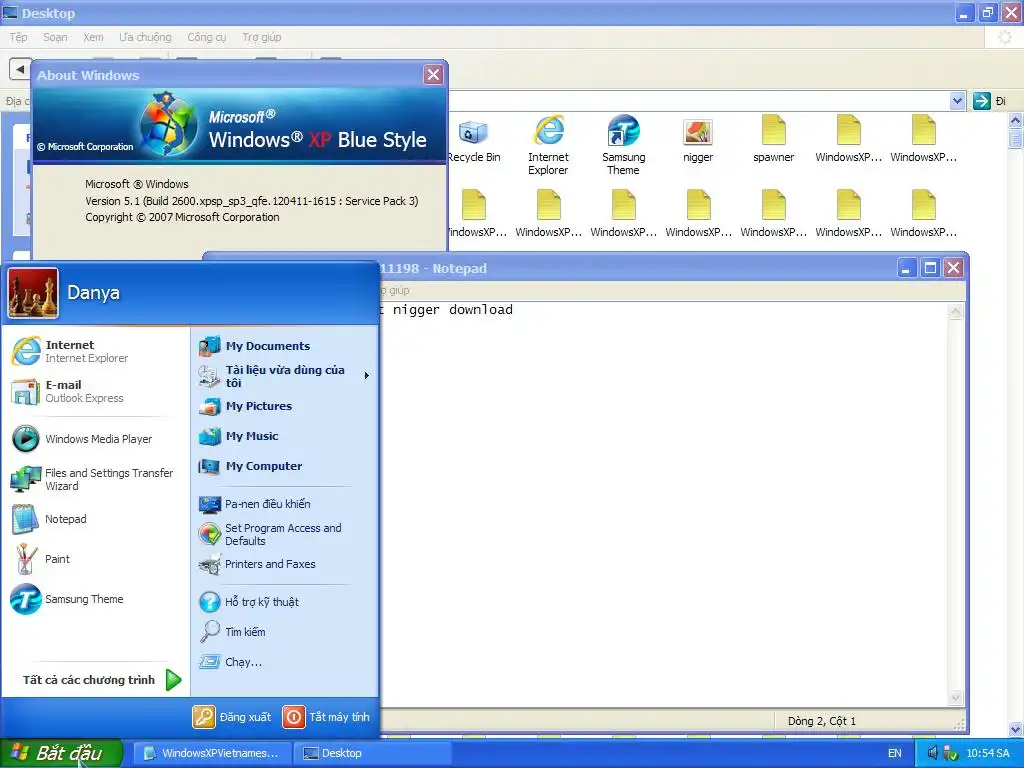Minimize the Notepad window
This screenshot has height=768, width=1024.
point(906,268)
